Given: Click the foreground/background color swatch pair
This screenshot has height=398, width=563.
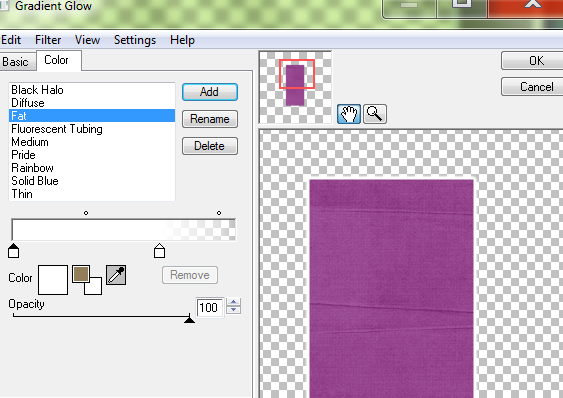Looking at the screenshot, I should point(87,280).
